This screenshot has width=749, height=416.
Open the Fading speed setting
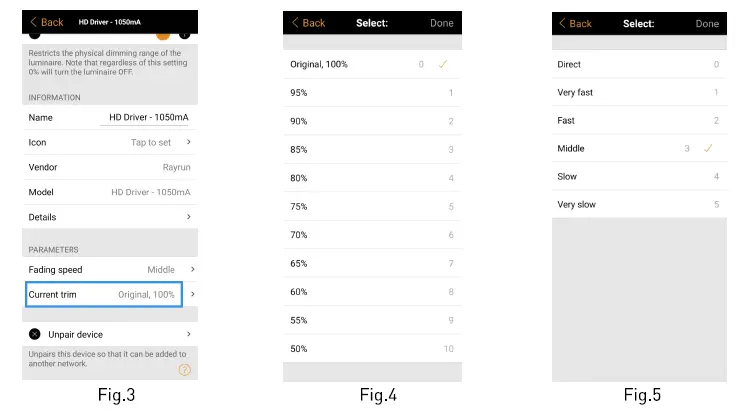point(110,270)
